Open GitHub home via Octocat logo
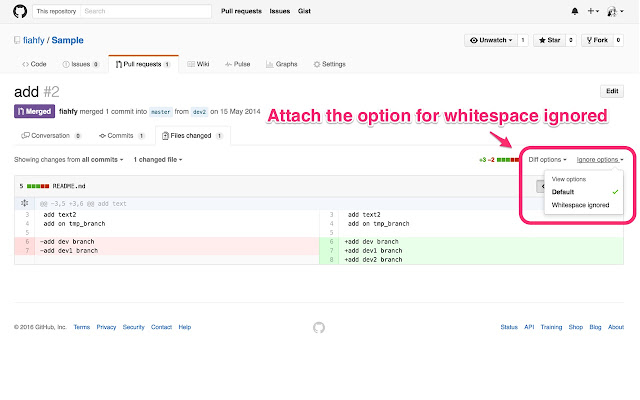The height and width of the screenshot is (400, 640). pyautogui.click(x=20, y=11)
